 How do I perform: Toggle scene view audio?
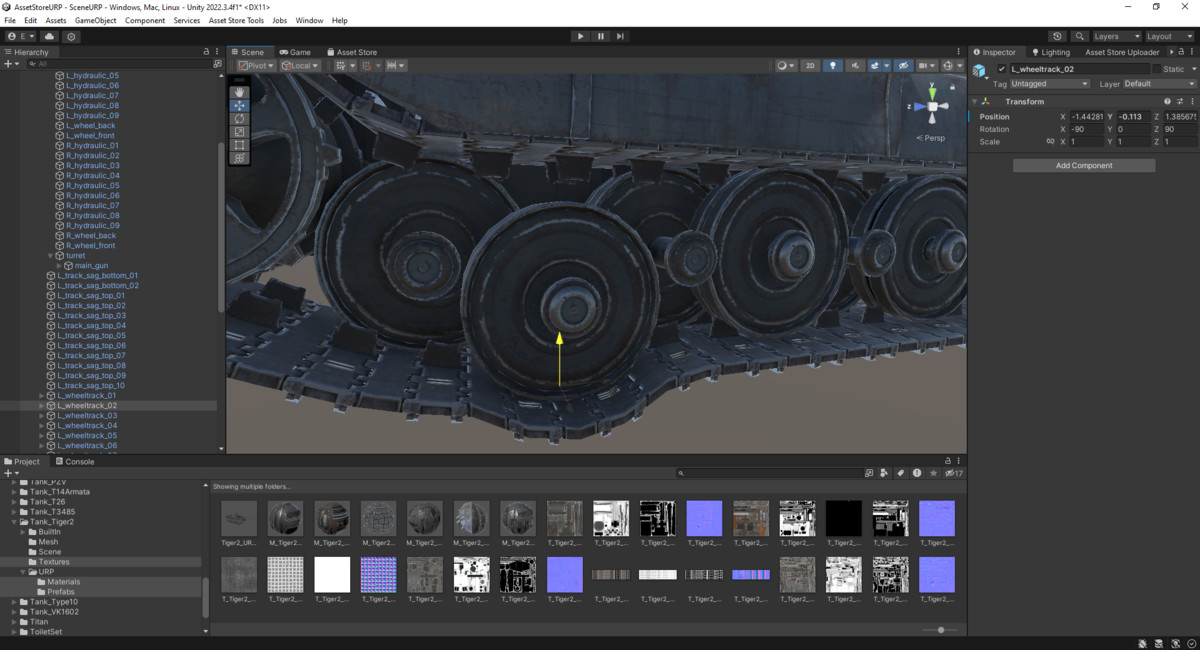pyautogui.click(x=856, y=65)
